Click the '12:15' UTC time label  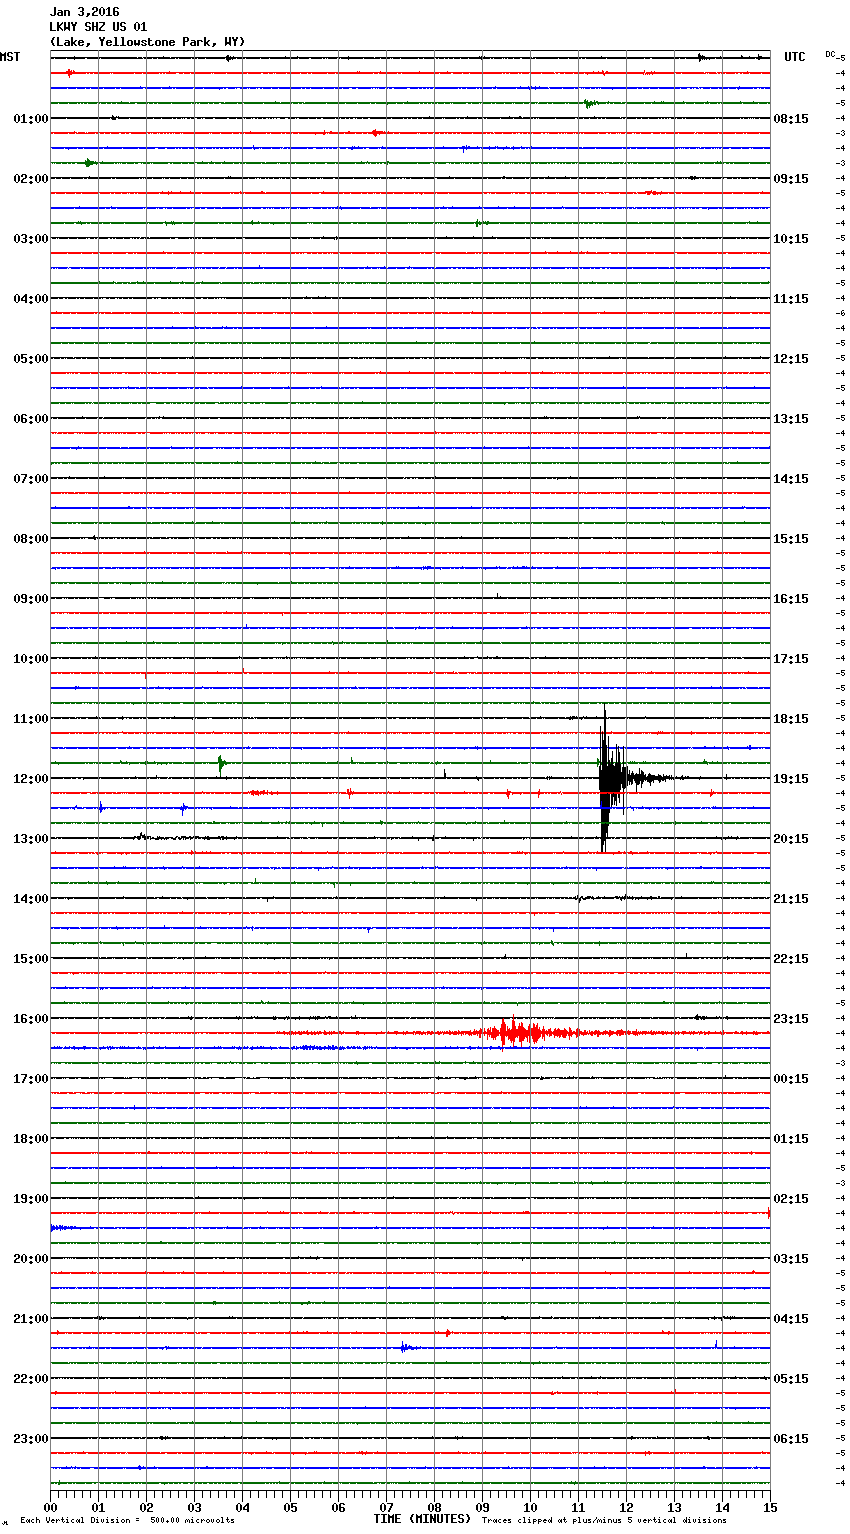[791, 359]
